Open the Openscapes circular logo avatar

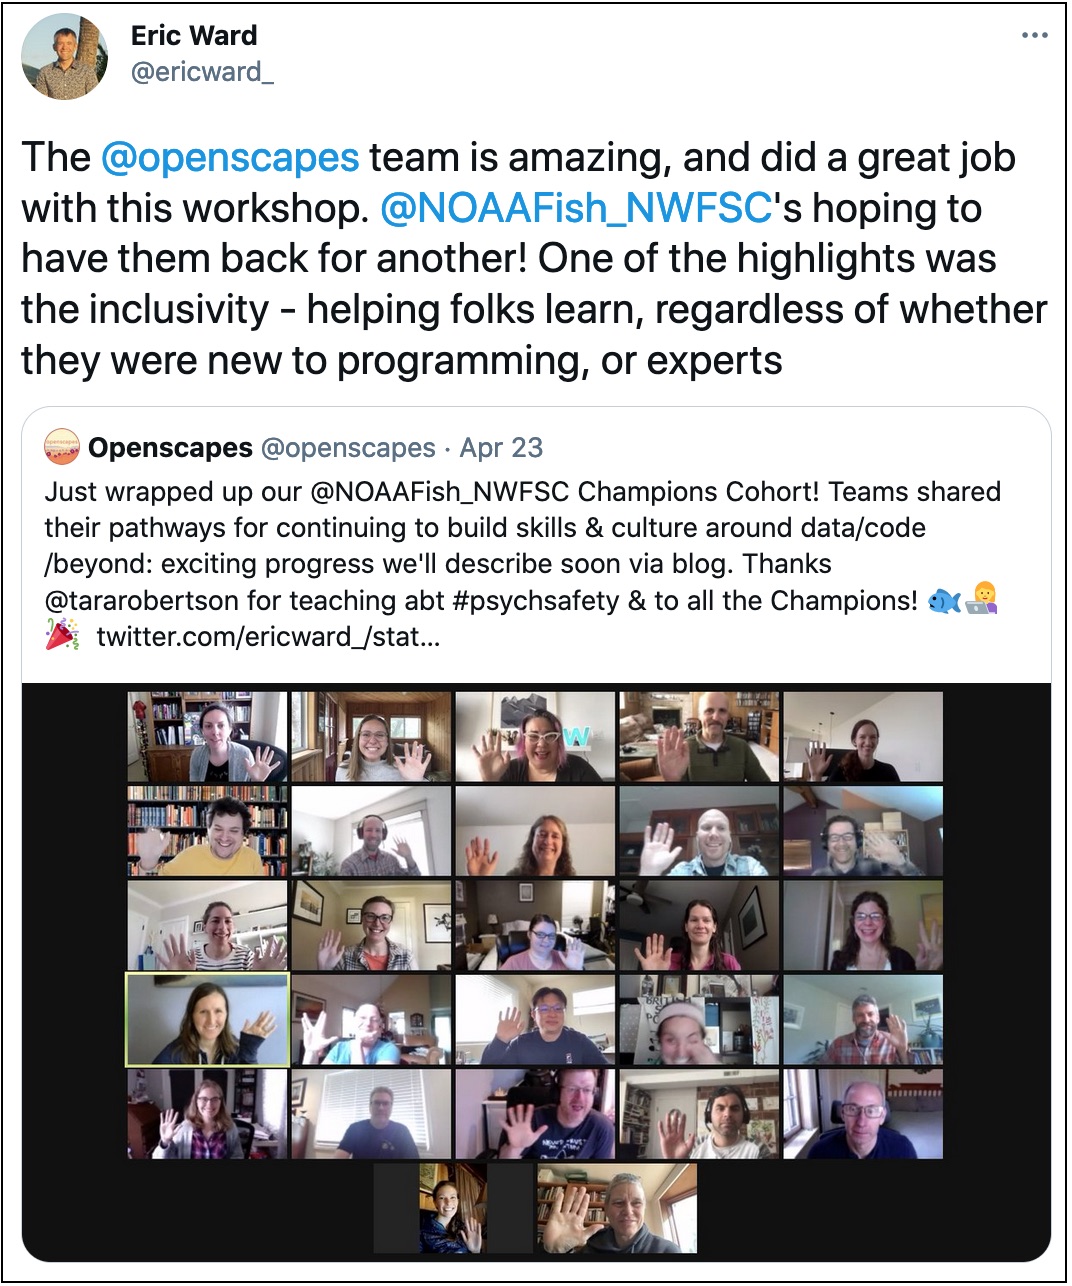[62, 447]
